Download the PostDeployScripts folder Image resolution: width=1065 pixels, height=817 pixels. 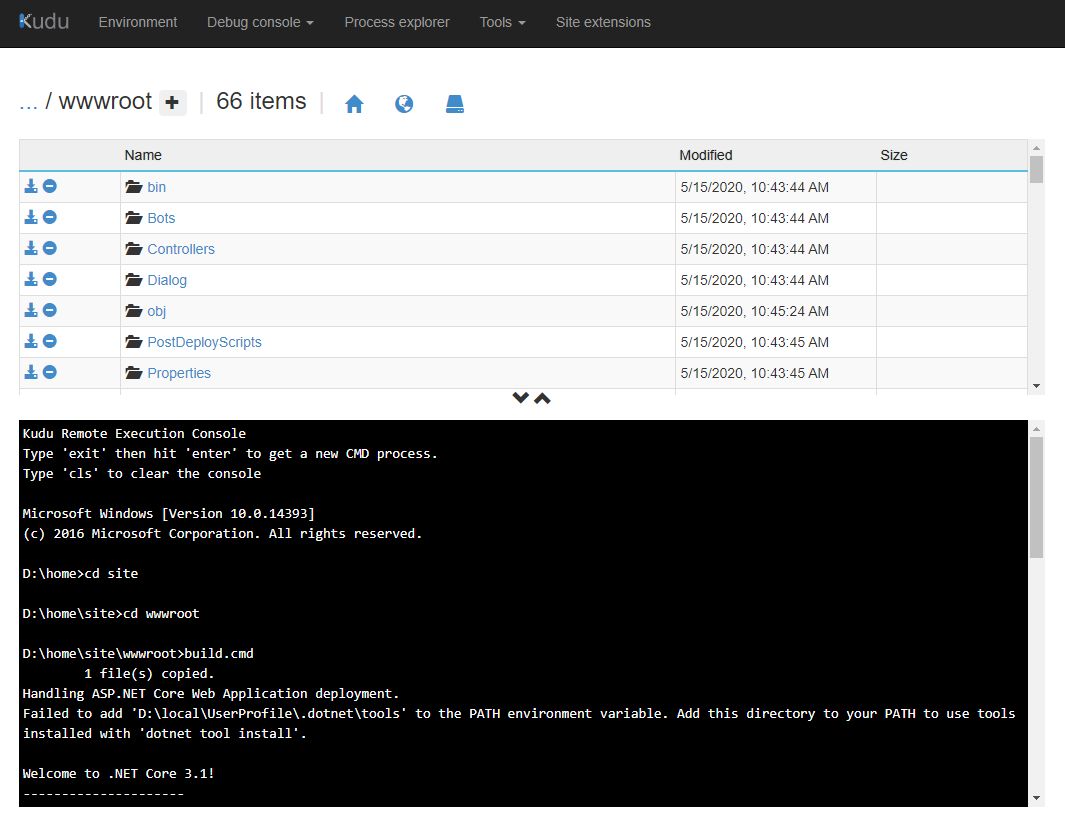point(31,342)
